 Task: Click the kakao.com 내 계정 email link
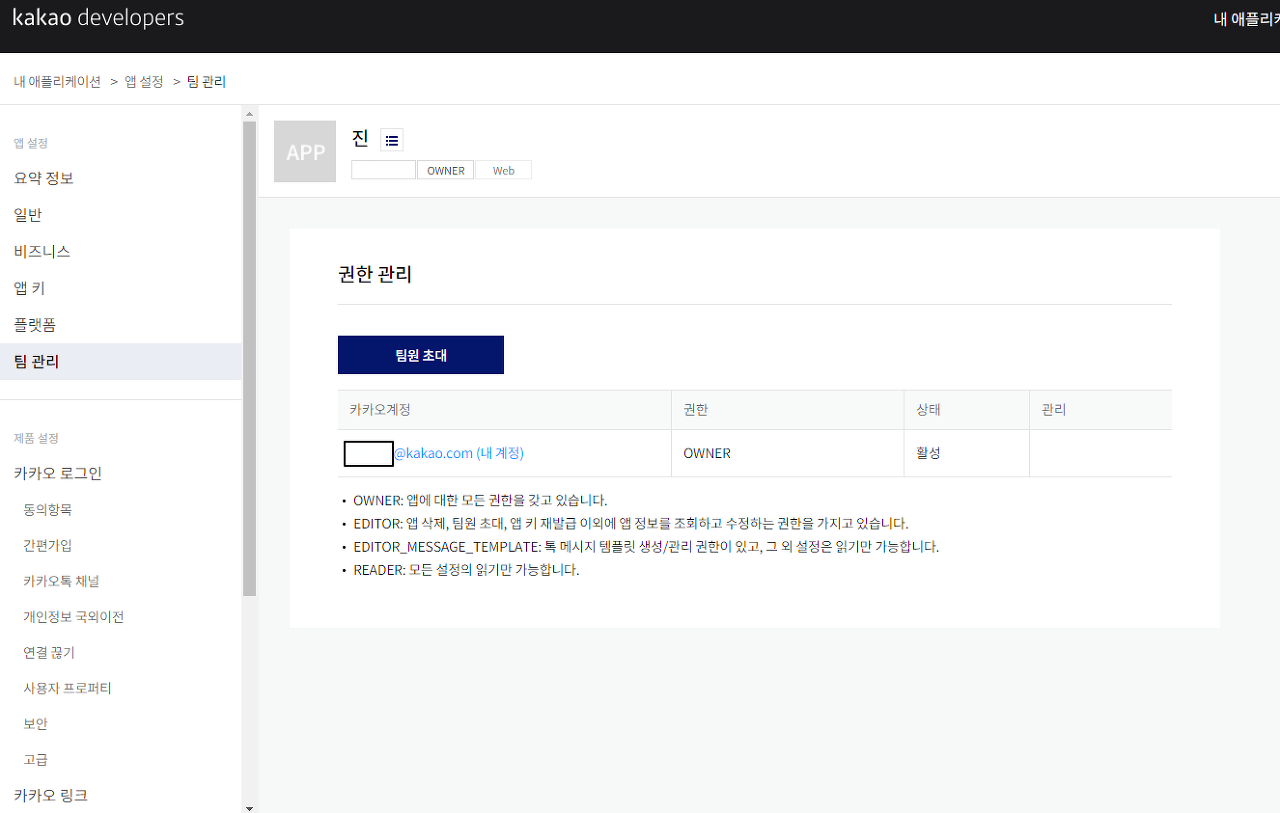click(458, 453)
